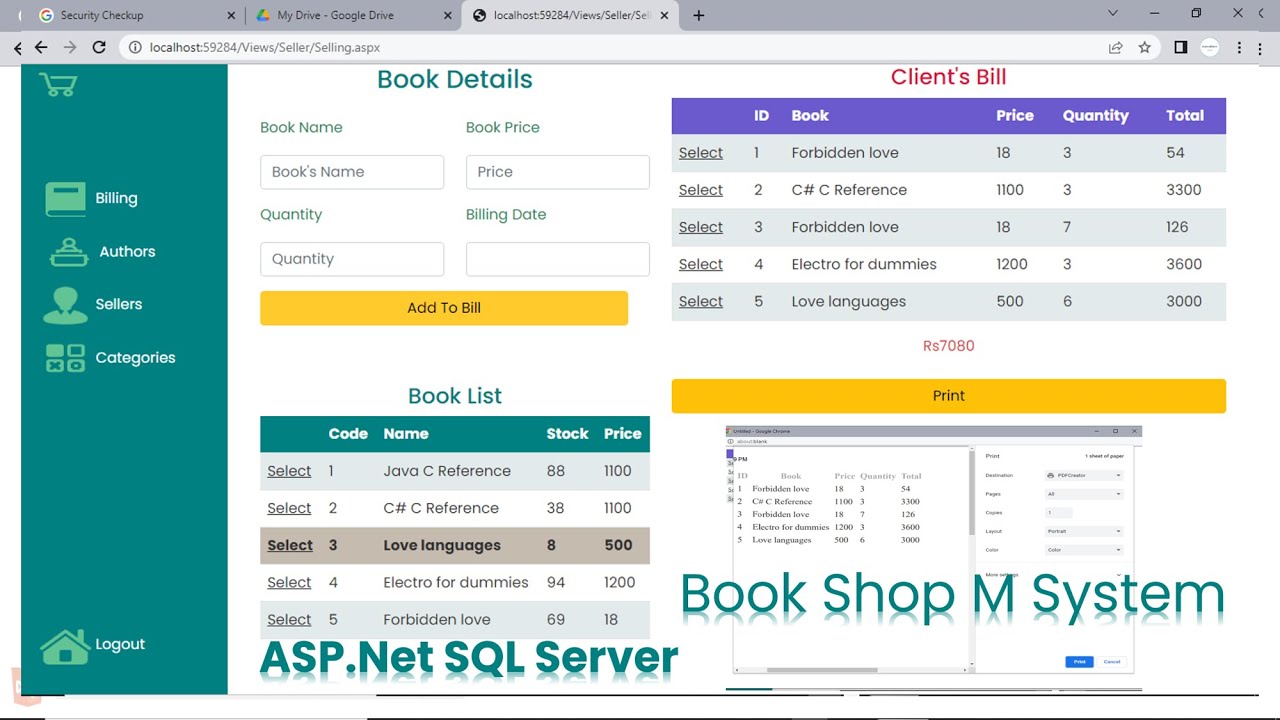The height and width of the screenshot is (720, 1280).
Task: Click the Logout house icon
Action: pyautogui.click(x=65, y=646)
